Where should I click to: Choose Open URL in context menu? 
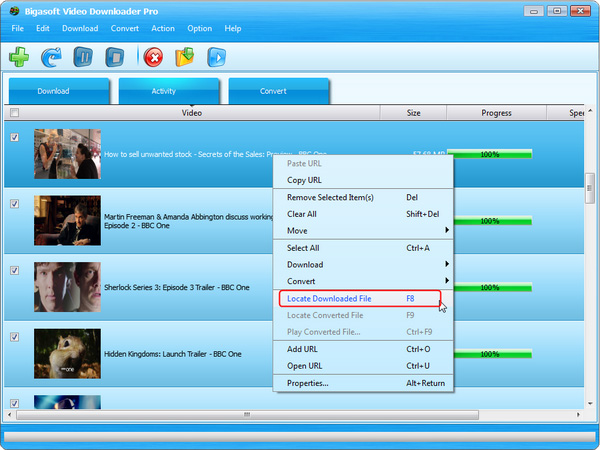(x=363, y=366)
